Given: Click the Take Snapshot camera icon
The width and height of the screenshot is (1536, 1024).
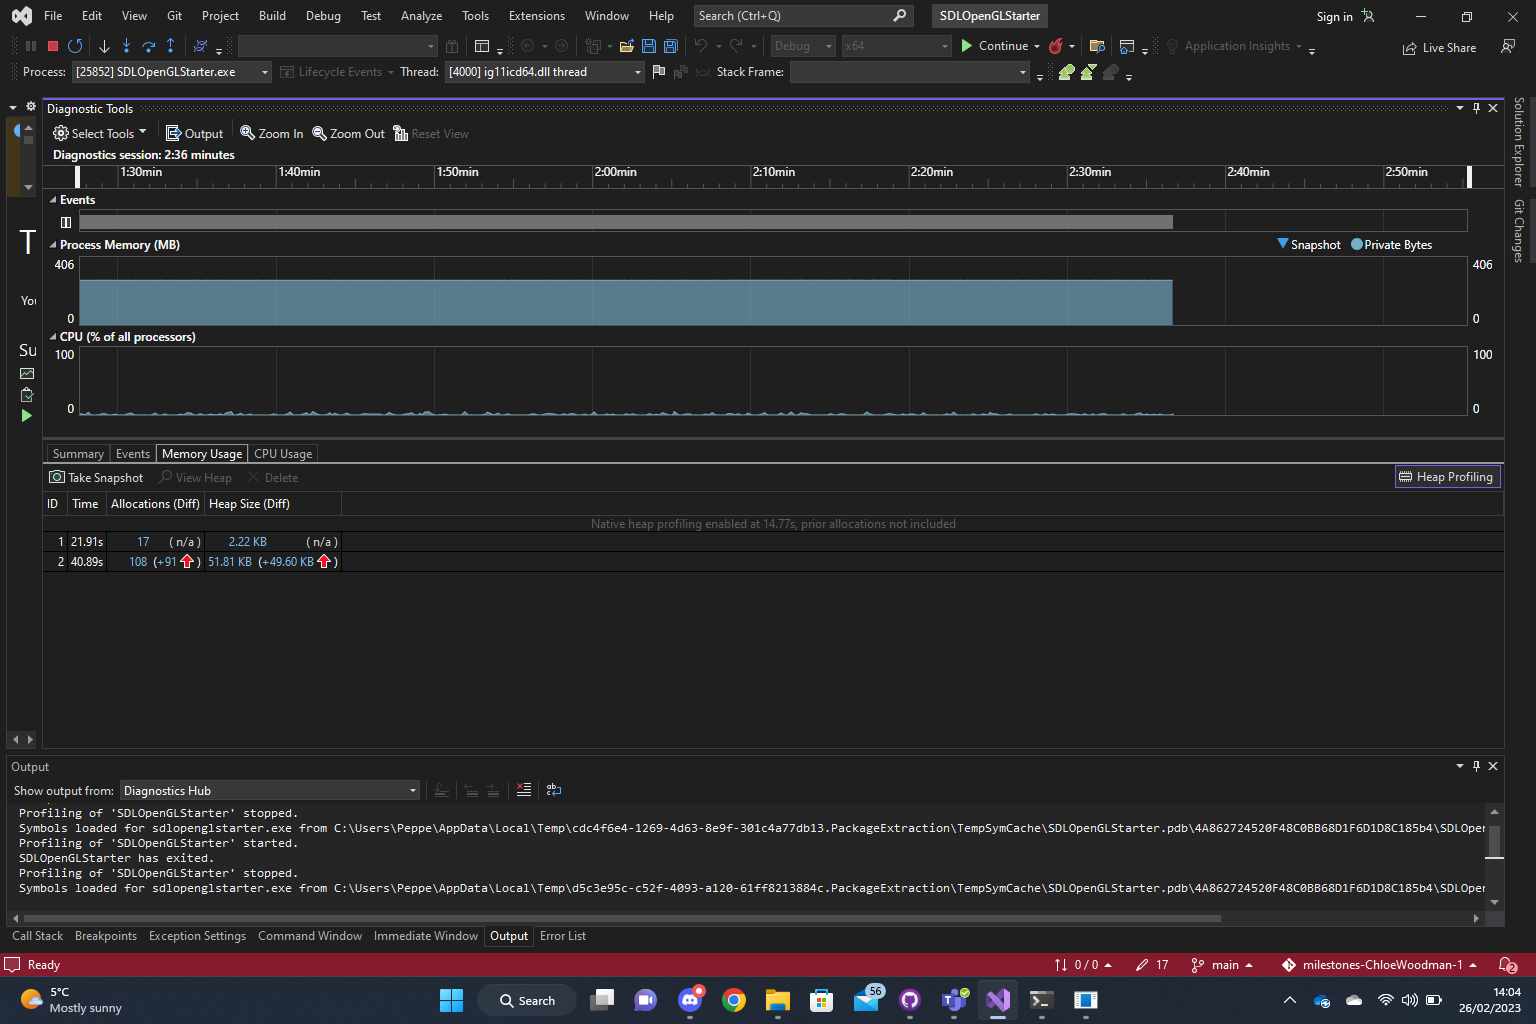Looking at the screenshot, I should [x=57, y=477].
